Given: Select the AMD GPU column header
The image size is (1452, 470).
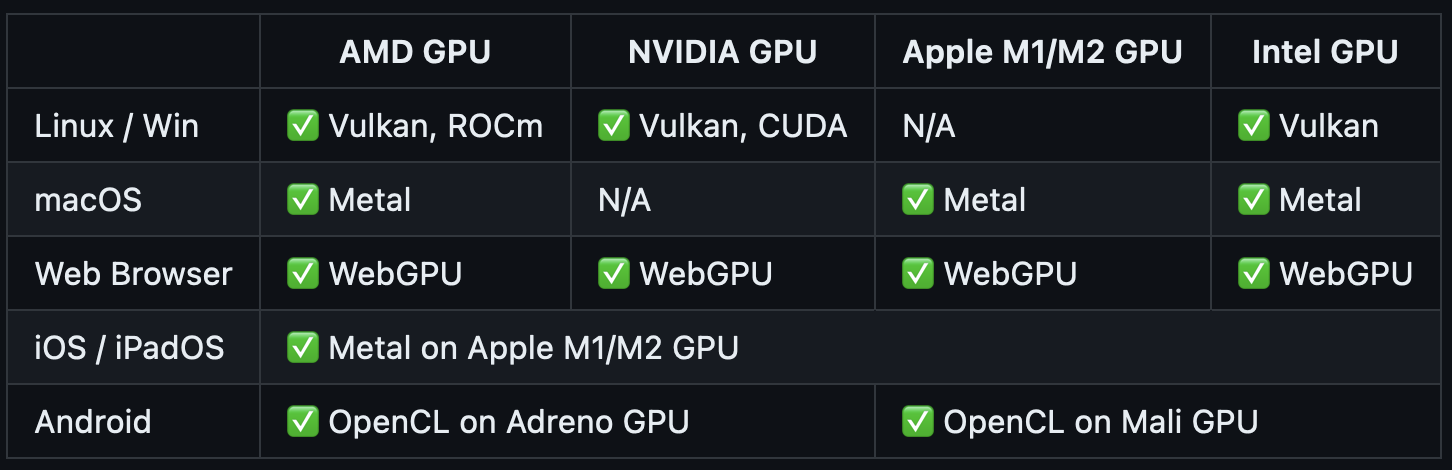Looking at the screenshot, I should click(415, 52).
